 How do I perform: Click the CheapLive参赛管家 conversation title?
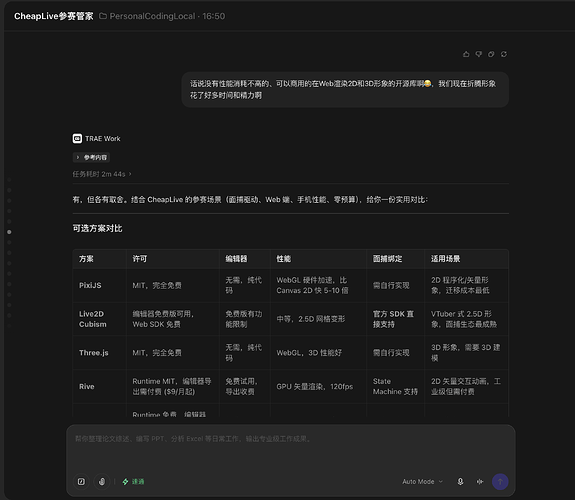click(54, 16)
